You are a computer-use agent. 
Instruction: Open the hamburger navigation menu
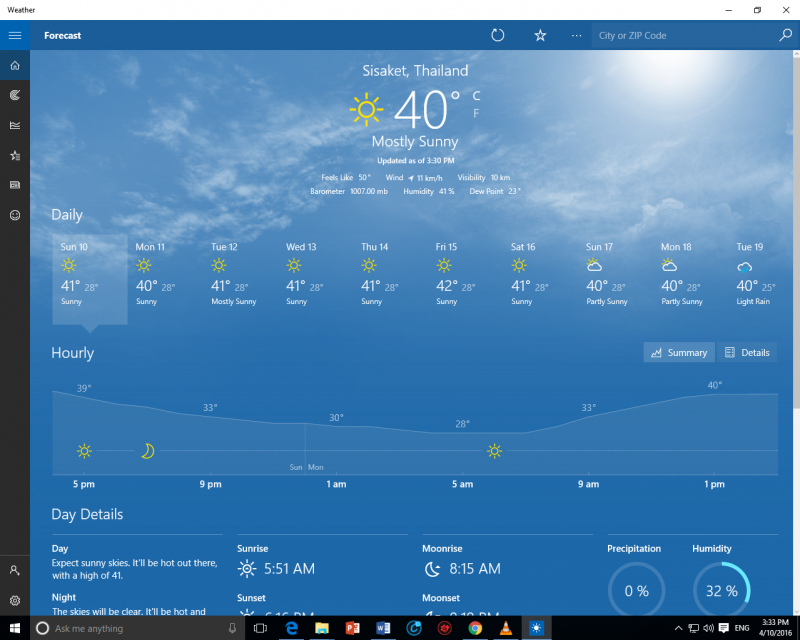point(15,35)
